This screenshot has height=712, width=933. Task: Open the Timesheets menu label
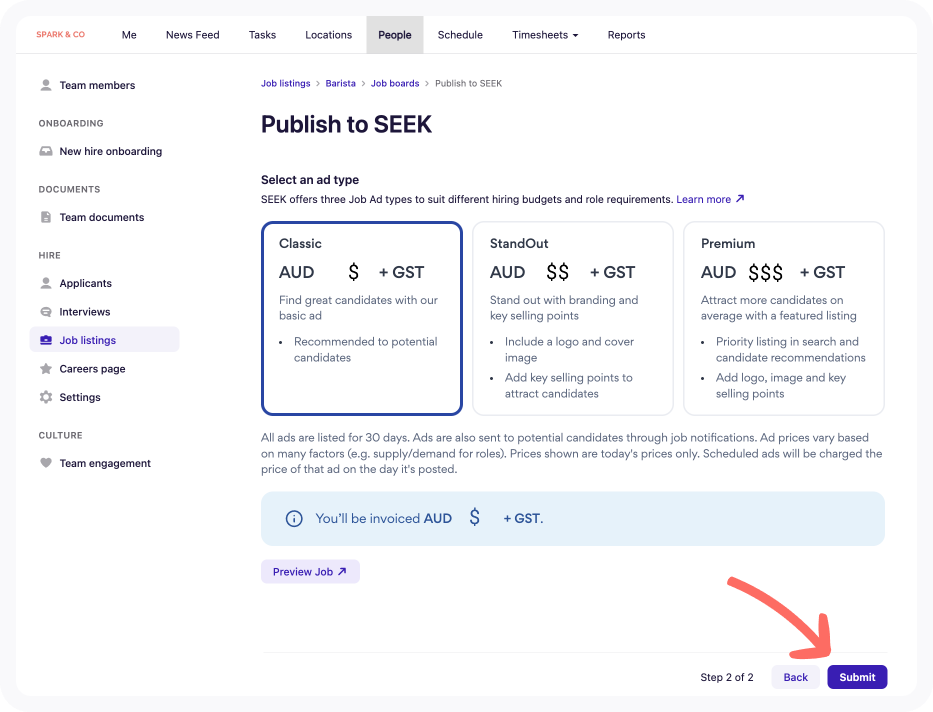[x=540, y=34]
